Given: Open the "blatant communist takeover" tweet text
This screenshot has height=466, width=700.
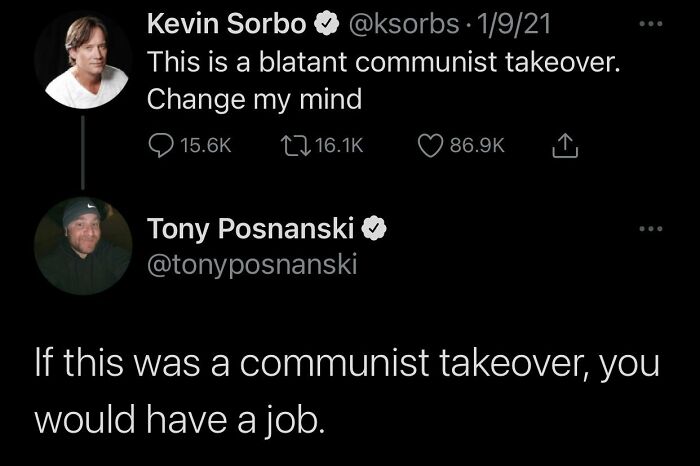Looking at the screenshot, I should coord(384,62).
